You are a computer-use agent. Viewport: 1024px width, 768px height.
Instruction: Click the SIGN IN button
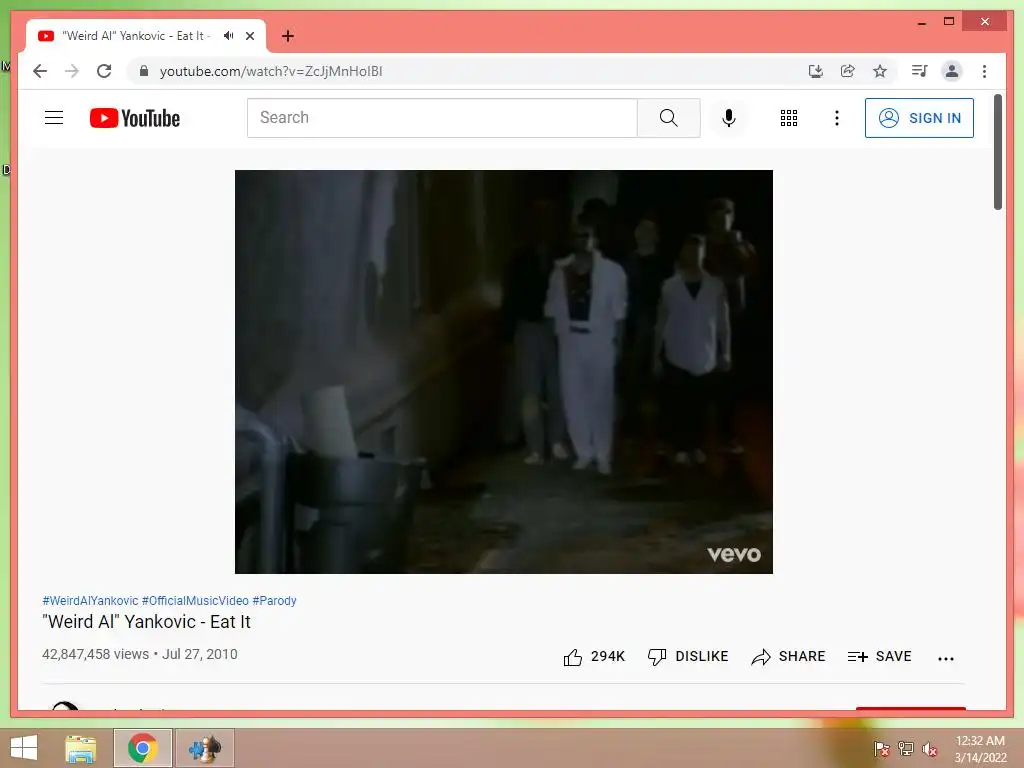pos(919,118)
